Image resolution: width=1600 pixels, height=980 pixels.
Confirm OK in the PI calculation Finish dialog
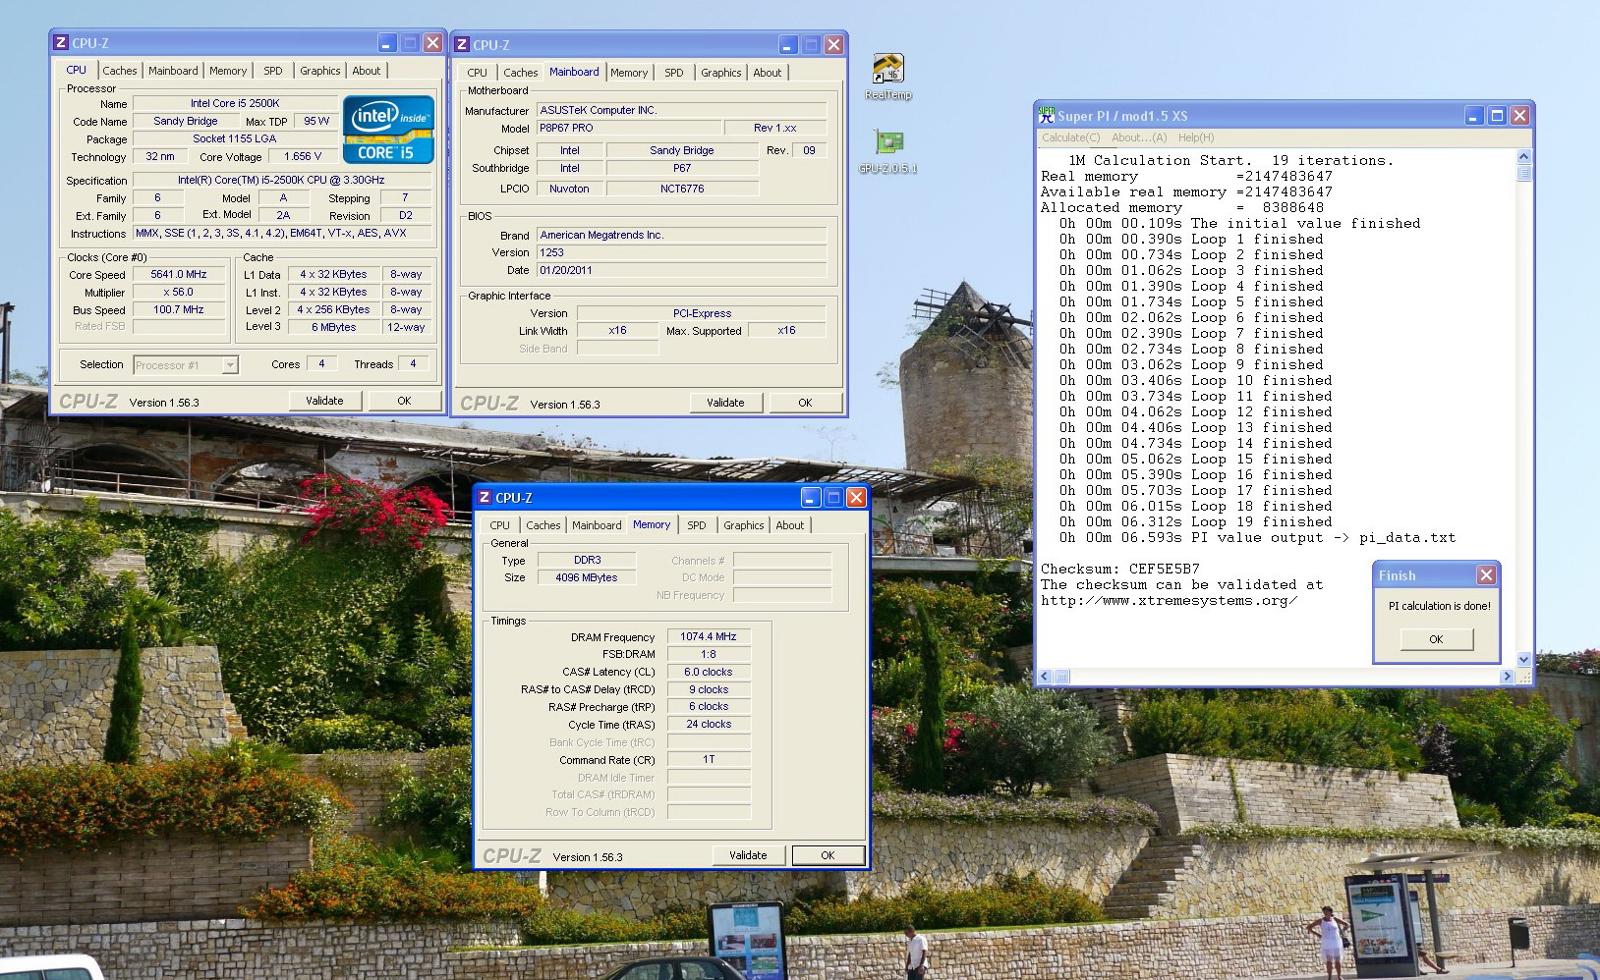(x=1436, y=639)
